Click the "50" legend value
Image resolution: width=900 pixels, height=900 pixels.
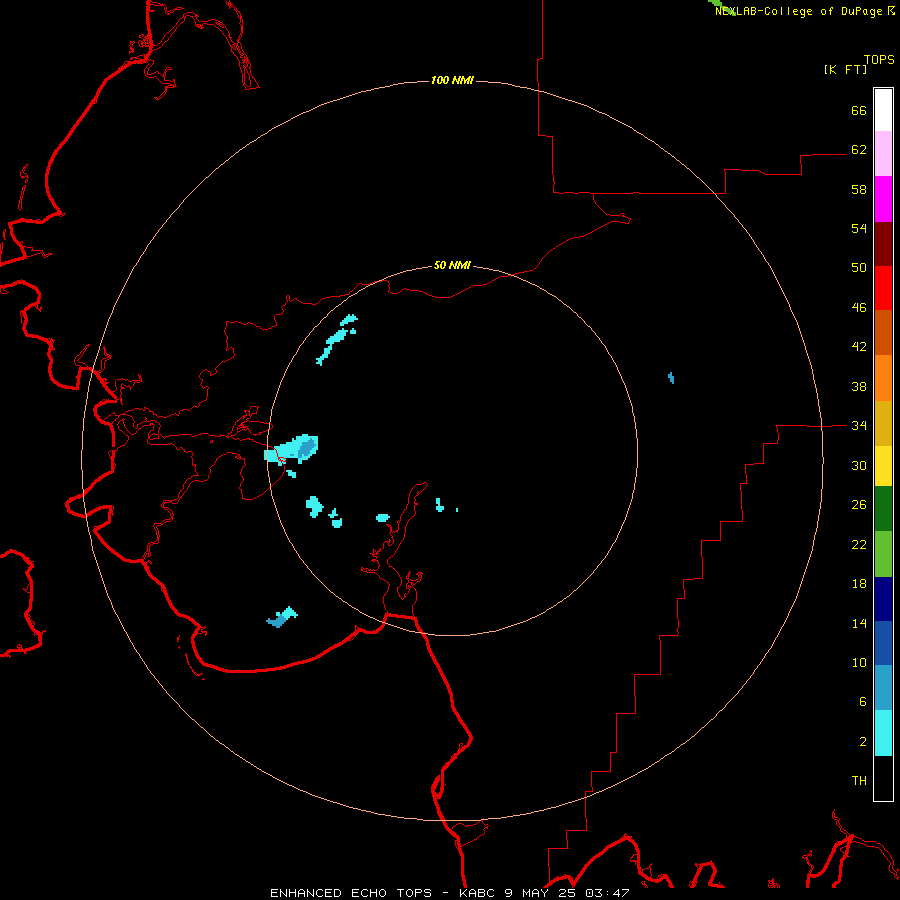pyautogui.click(x=859, y=267)
